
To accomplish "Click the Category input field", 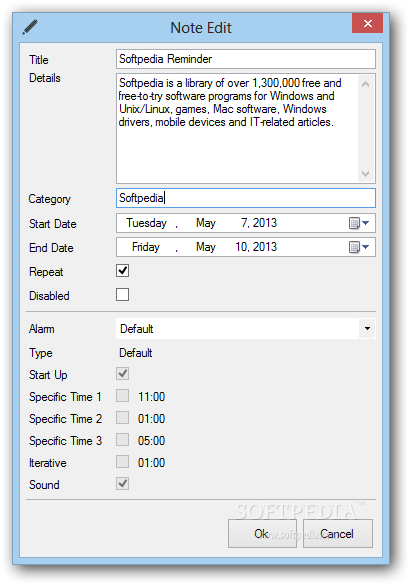I will [245, 198].
